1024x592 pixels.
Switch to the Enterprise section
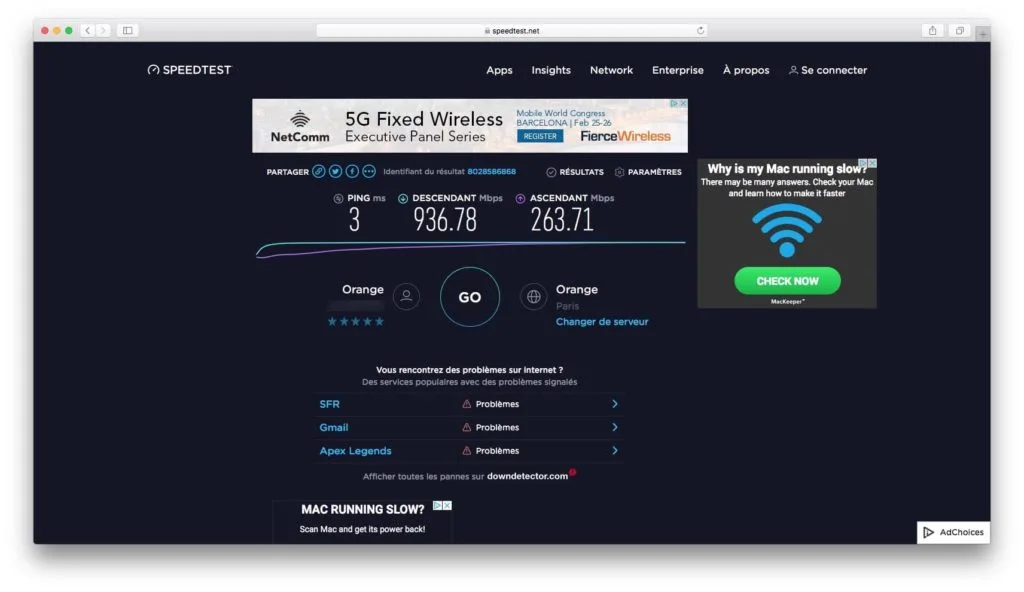(x=678, y=70)
